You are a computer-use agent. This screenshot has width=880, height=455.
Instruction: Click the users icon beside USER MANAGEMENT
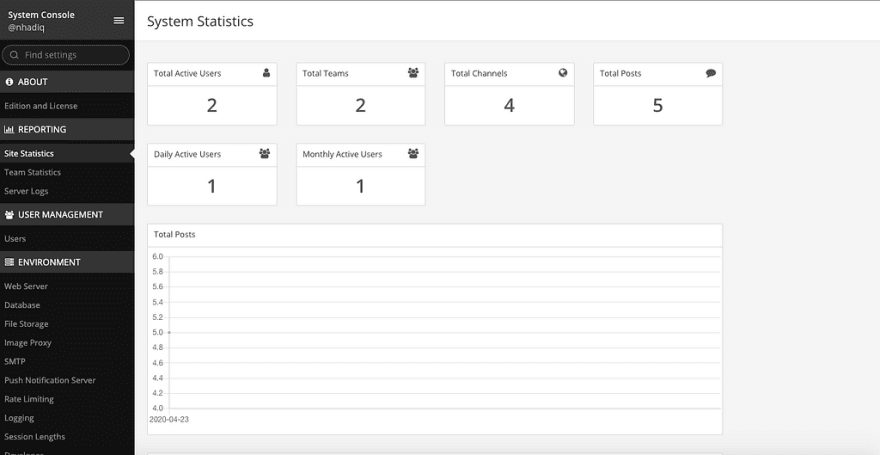[9, 215]
